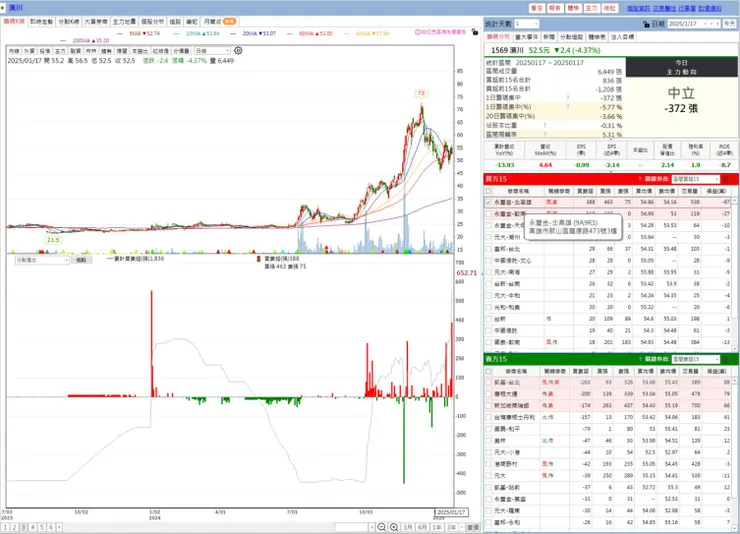Switch to 即時走勢 tab
Viewport: 740px width, 534px height.
[42, 22]
